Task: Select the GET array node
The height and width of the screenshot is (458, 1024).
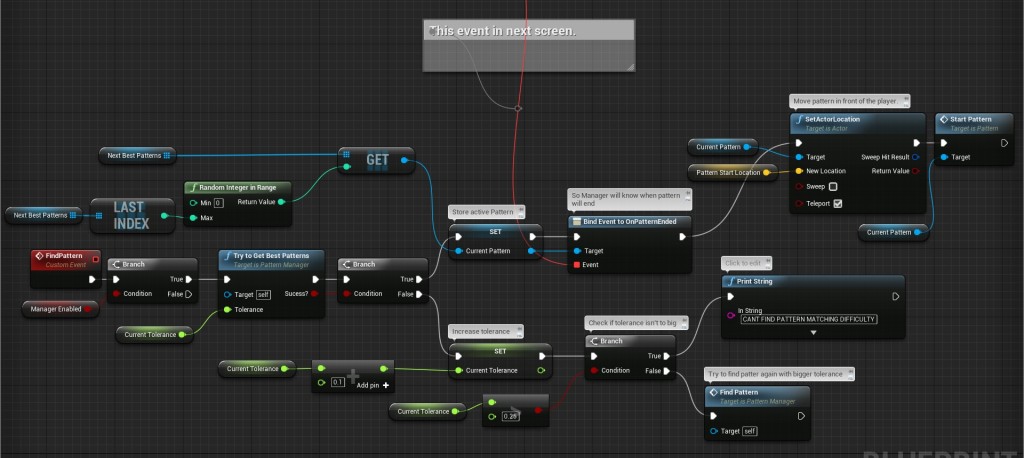Action: (x=376, y=161)
